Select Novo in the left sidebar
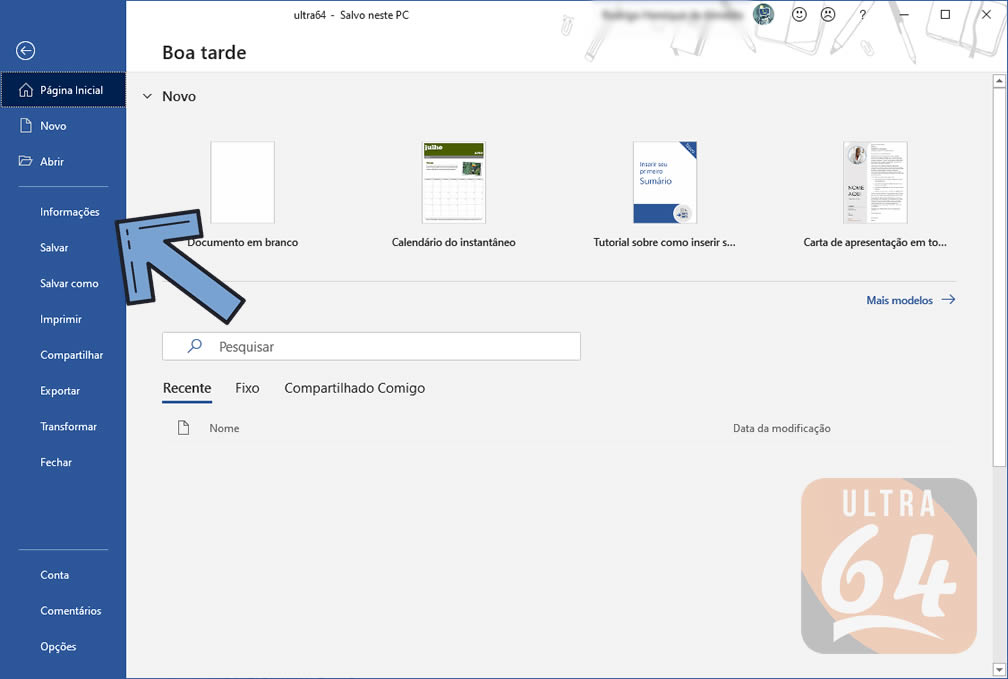Image resolution: width=1008 pixels, height=679 pixels. pos(53,126)
